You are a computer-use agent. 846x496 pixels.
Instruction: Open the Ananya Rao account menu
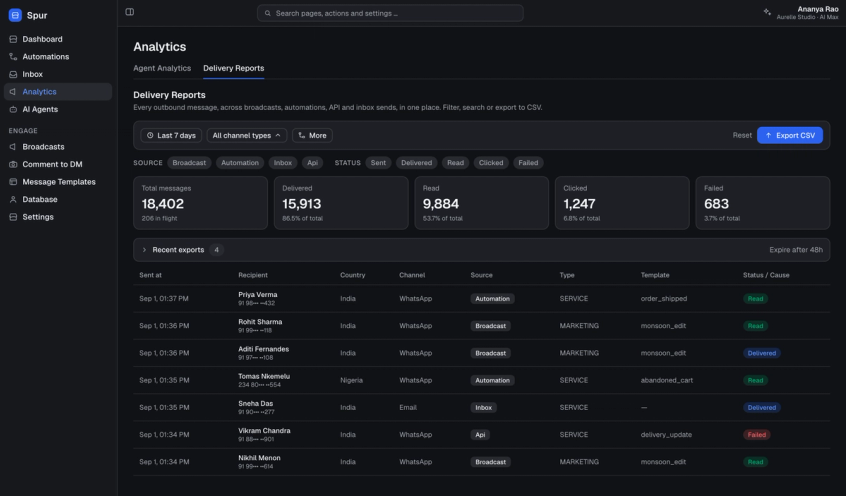[x=807, y=13]
